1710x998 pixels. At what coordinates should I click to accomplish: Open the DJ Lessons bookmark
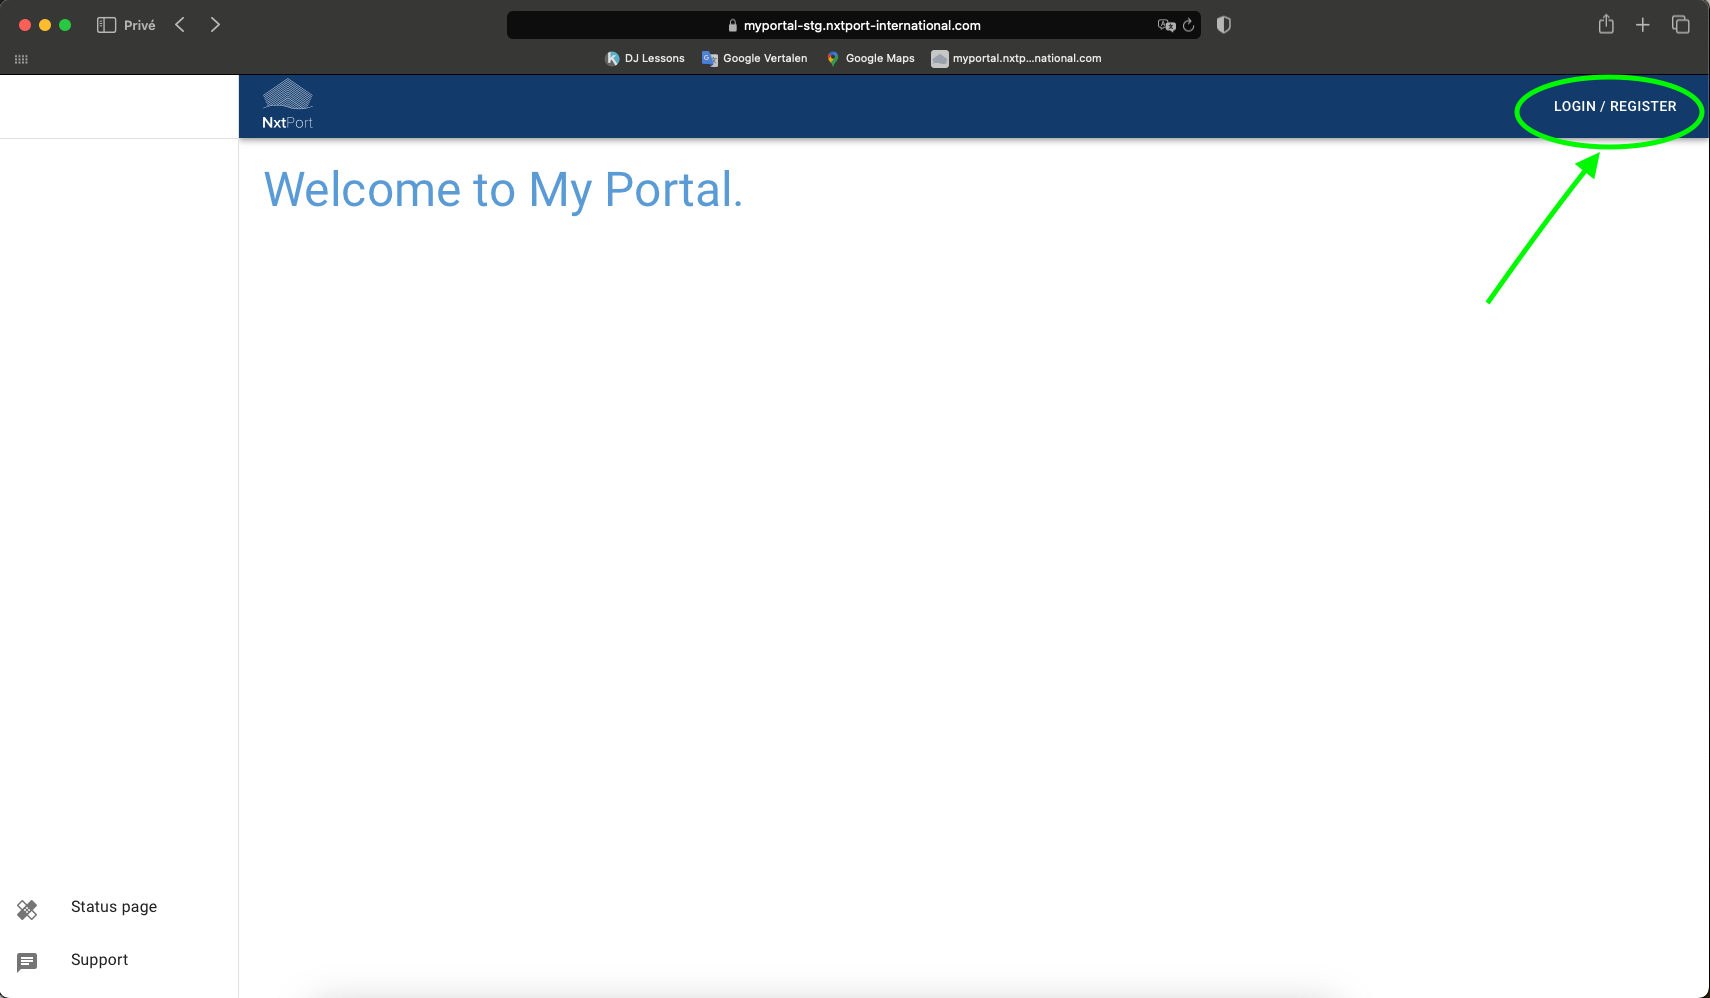(645, 59)
